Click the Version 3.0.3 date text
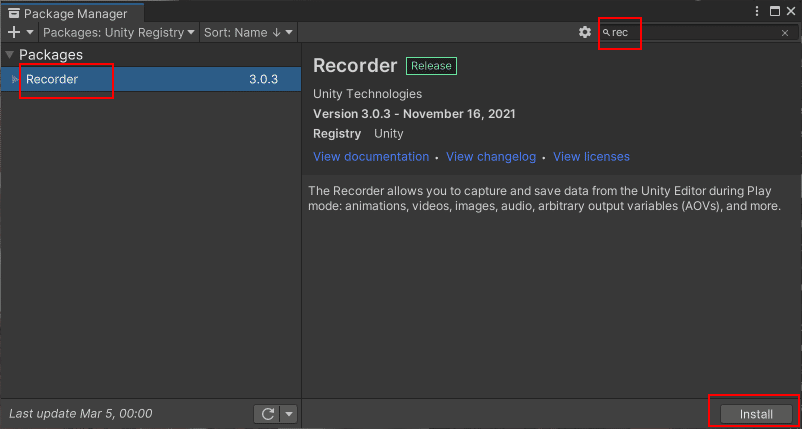Image resolution: width=802 pixels, height=429 pixels. [x=414, y=114]
